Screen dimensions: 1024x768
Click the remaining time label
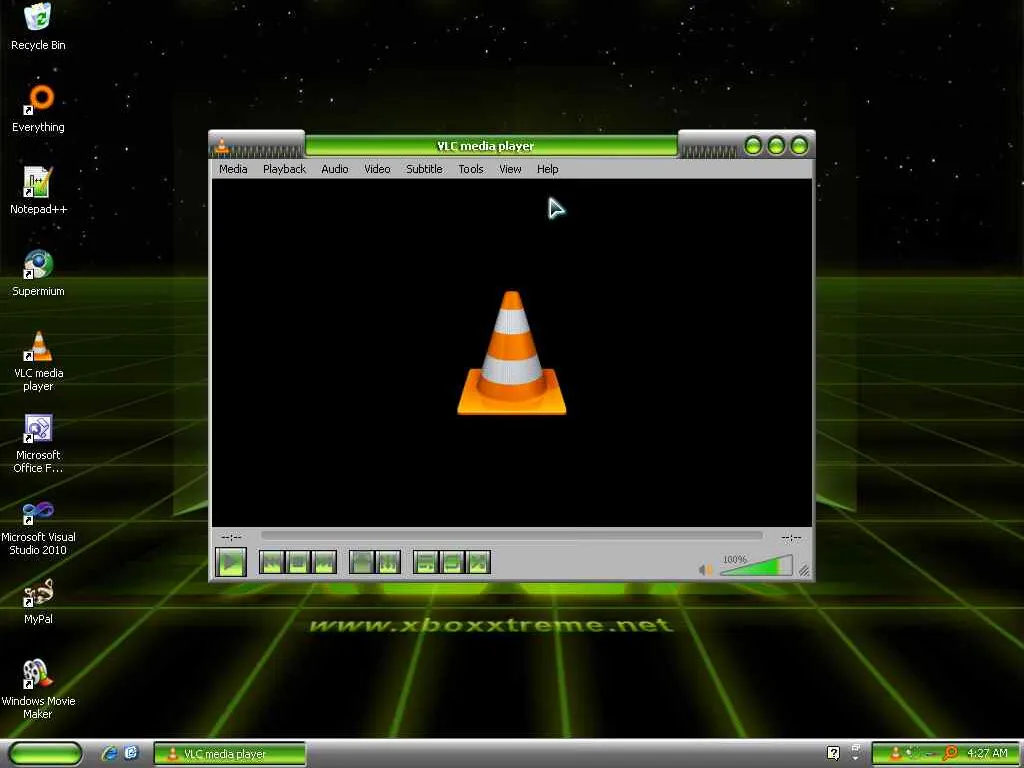pos(791,537)
